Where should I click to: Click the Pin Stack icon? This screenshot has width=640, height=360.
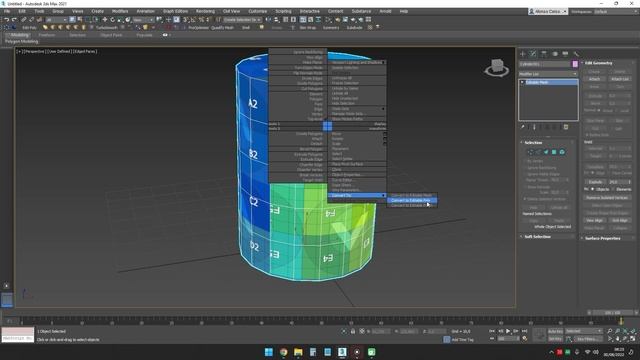coord(522,127)
